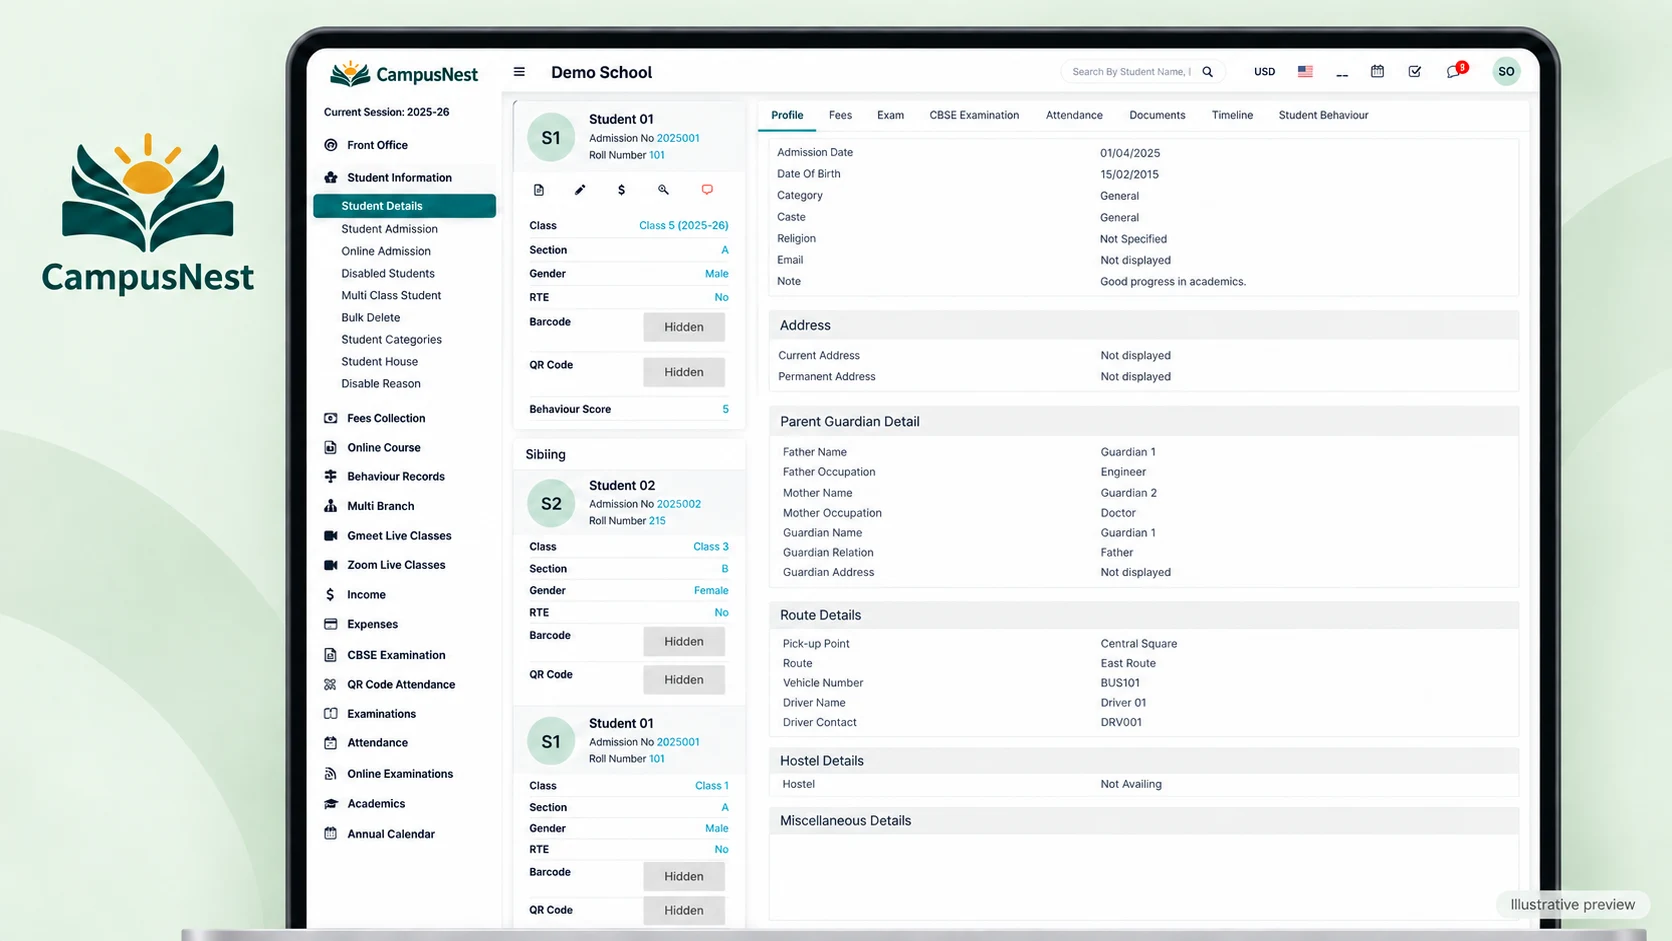Toggle the hamburger sidebar menu icon
Viewport: 1672px width, 941px height.
pos(519,72)
